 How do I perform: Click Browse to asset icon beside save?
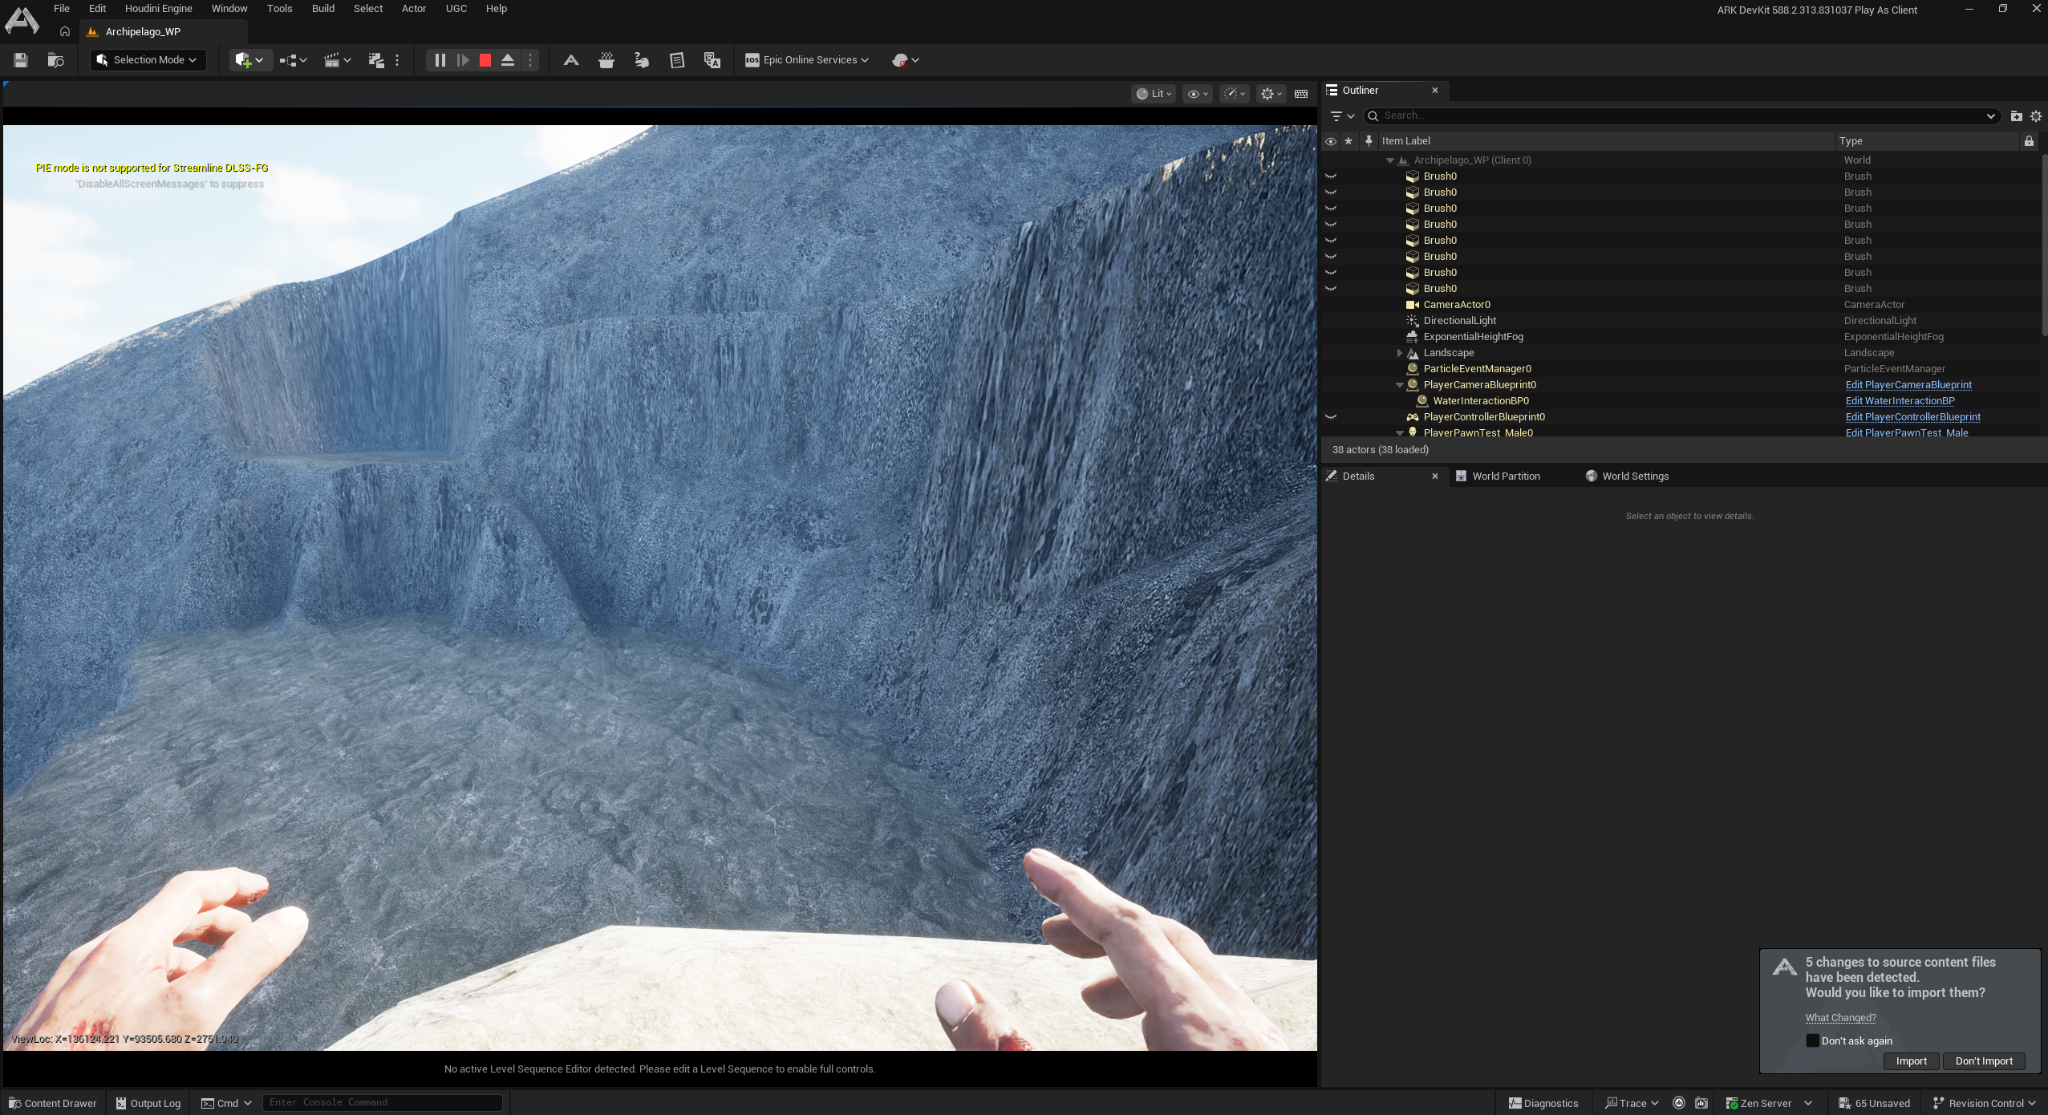[56, 60]
